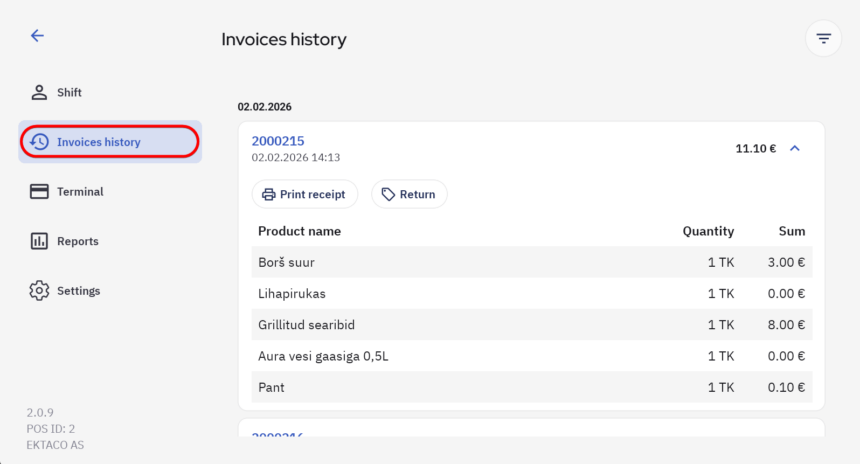
Task: Click the Shift person icon
Action: (39, 93)
